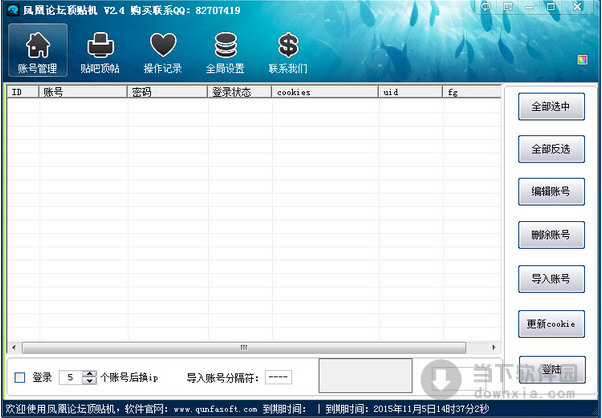This screenshot has width=602, height=418.
Task: Click the 导入账号 button
Action: pyautogui.click(x=551, y=279)
